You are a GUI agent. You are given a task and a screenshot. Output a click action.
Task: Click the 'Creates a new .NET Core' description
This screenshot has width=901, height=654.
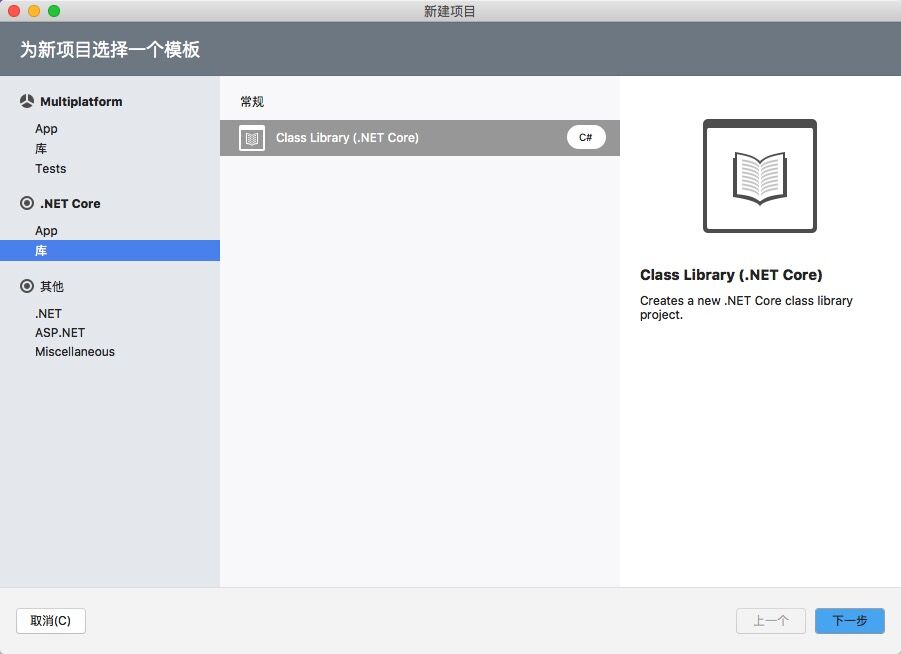pyautogui.click(x=746, y=307)
